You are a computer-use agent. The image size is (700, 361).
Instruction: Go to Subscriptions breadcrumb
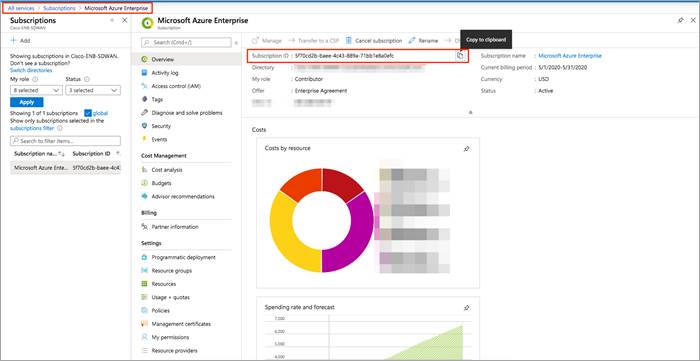59,8
